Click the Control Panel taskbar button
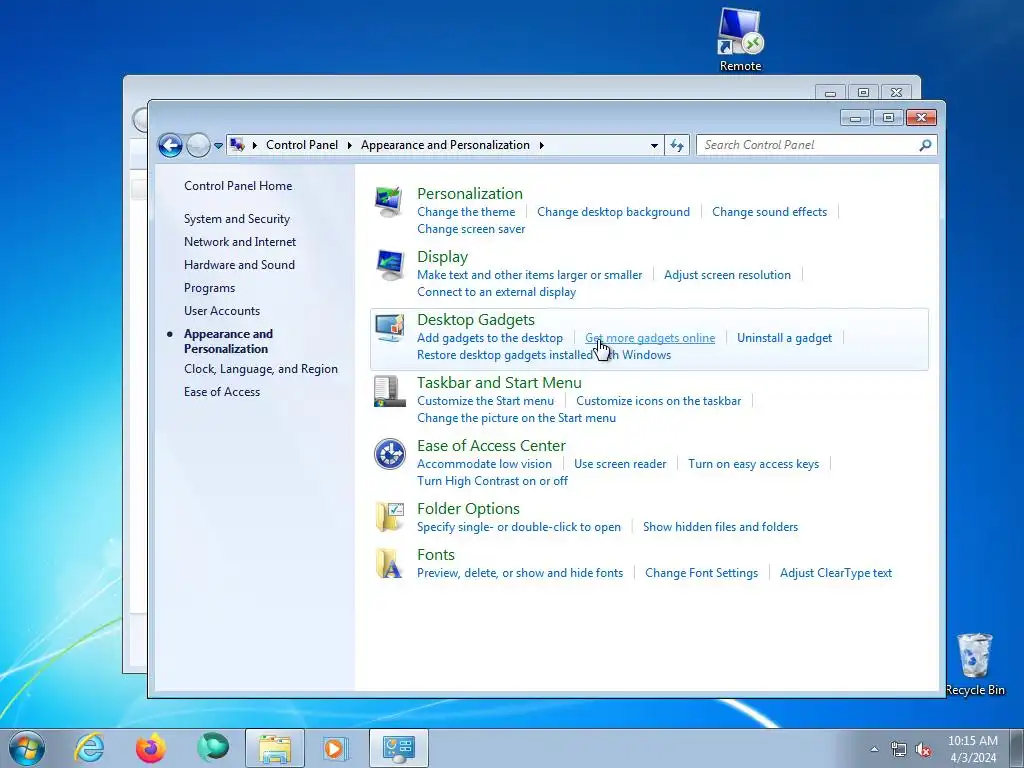The width and height of the screenshot is (1024, 768). point(399,748)
